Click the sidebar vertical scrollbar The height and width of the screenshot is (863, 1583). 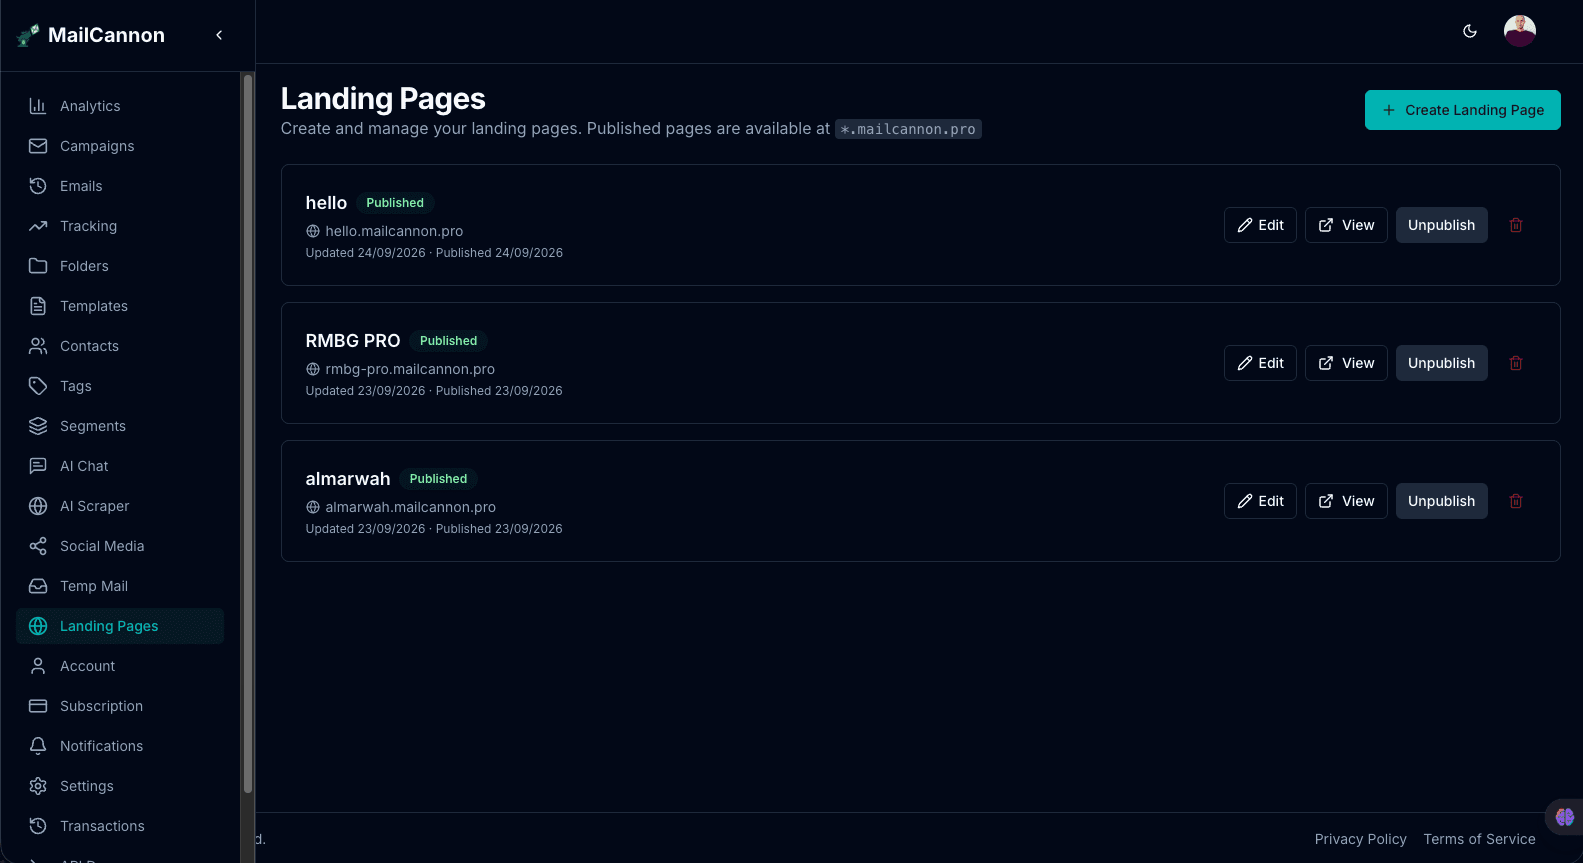(248, 435)
